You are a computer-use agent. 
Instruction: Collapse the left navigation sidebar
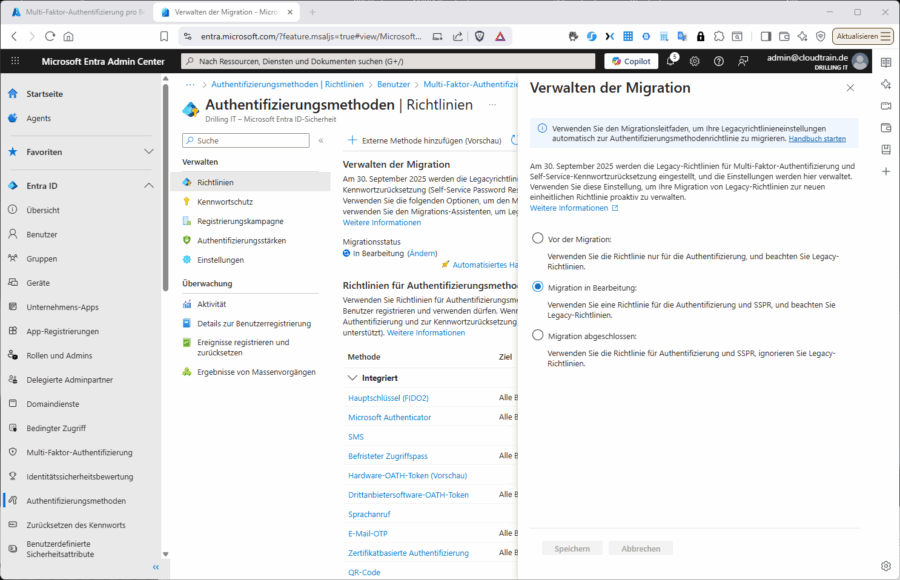click(x=156, y=567)
